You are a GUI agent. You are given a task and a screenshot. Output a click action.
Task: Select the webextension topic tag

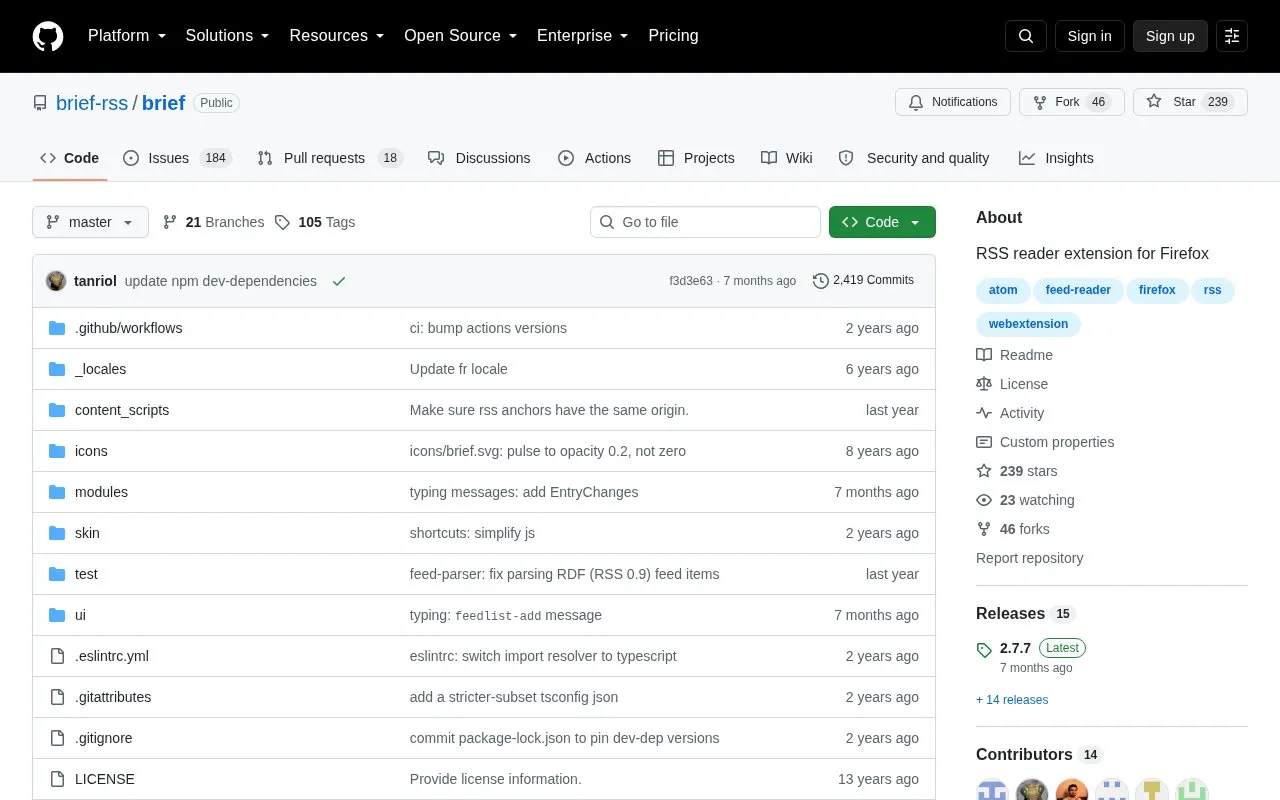pos(1028,324)
